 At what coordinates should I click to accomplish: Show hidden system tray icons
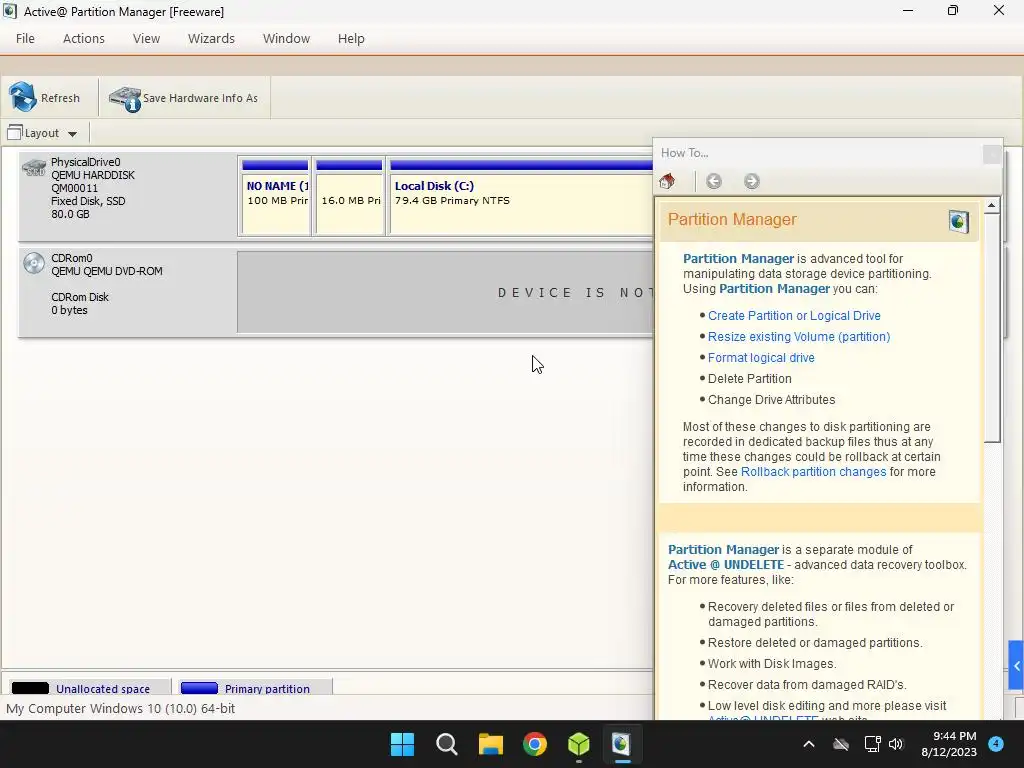point(808,744)
